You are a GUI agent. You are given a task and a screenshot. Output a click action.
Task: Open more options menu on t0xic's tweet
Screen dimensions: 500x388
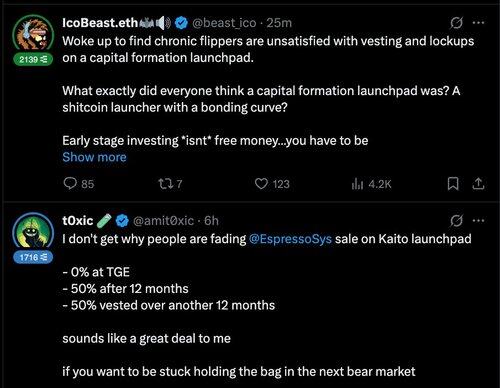[x=478, y=220]
